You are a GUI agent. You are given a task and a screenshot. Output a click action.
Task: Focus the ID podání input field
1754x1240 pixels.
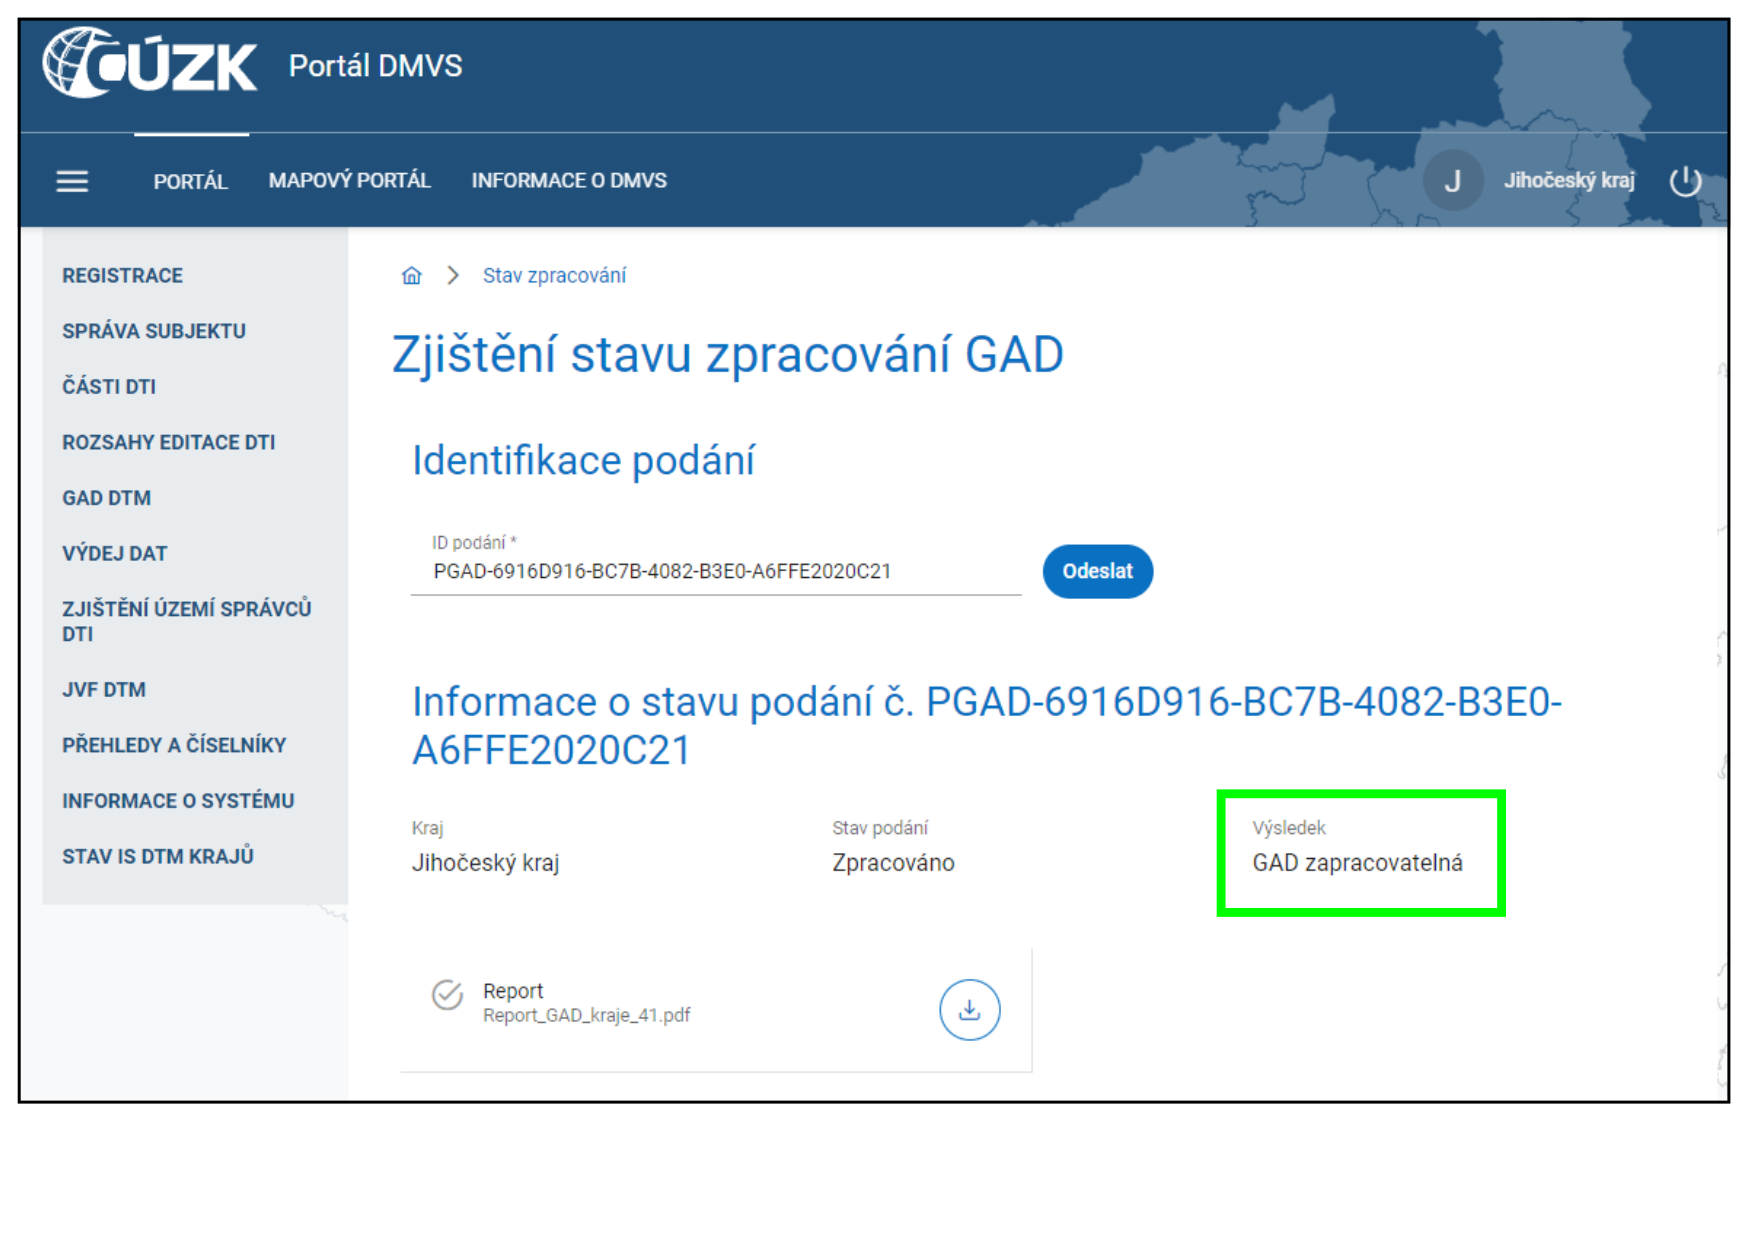pos(715,571)
